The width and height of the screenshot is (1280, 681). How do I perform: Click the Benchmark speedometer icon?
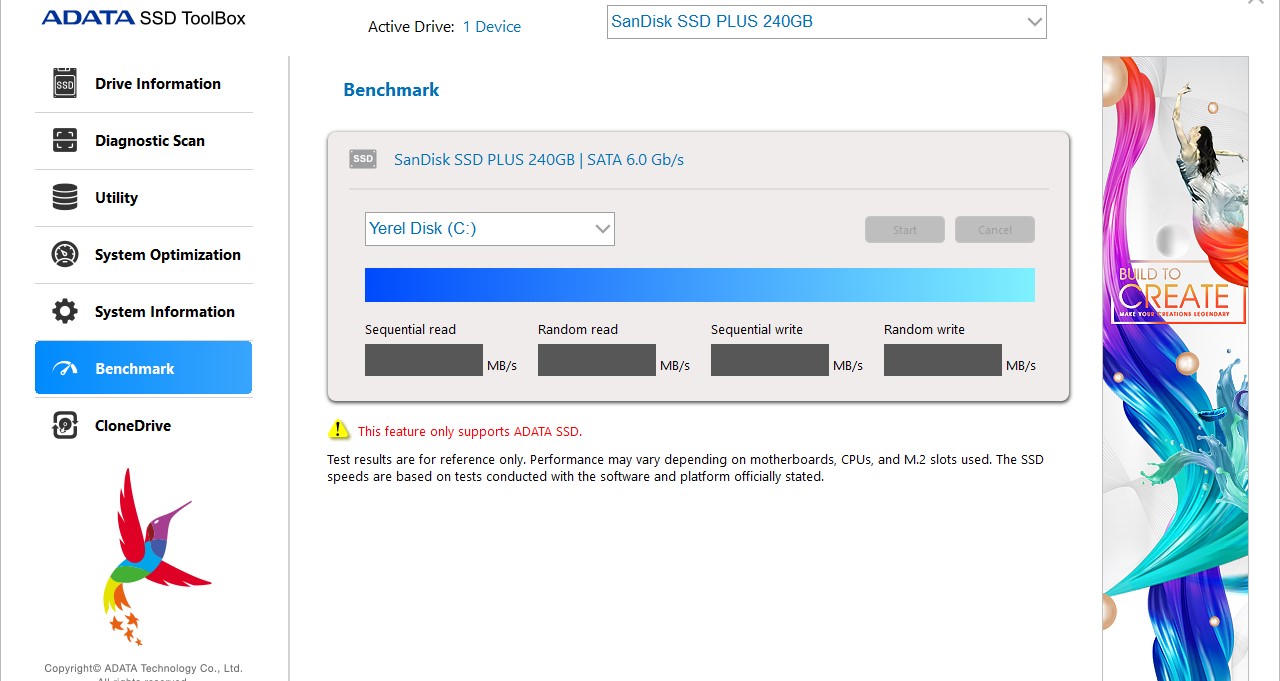pyautogui.click(x=65, y=369)
